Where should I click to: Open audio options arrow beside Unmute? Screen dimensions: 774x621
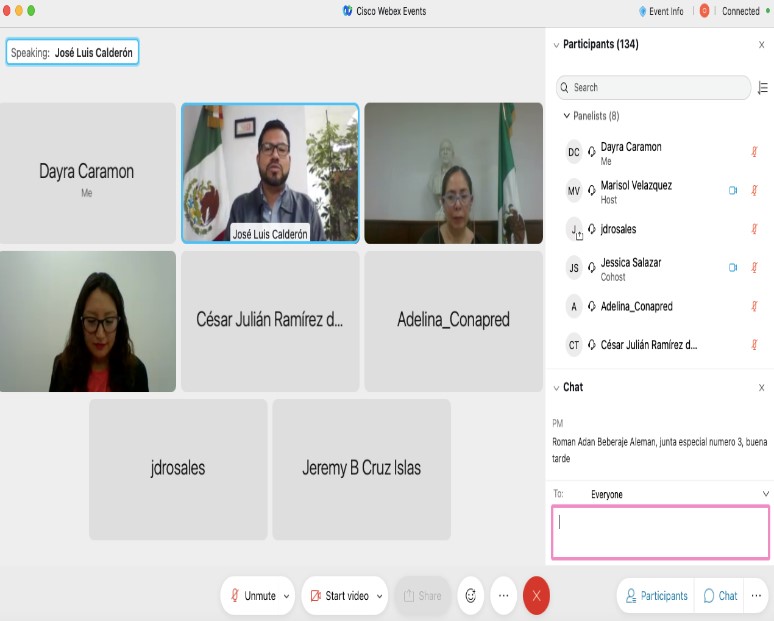pyautogui.click(x=286, y=596)
